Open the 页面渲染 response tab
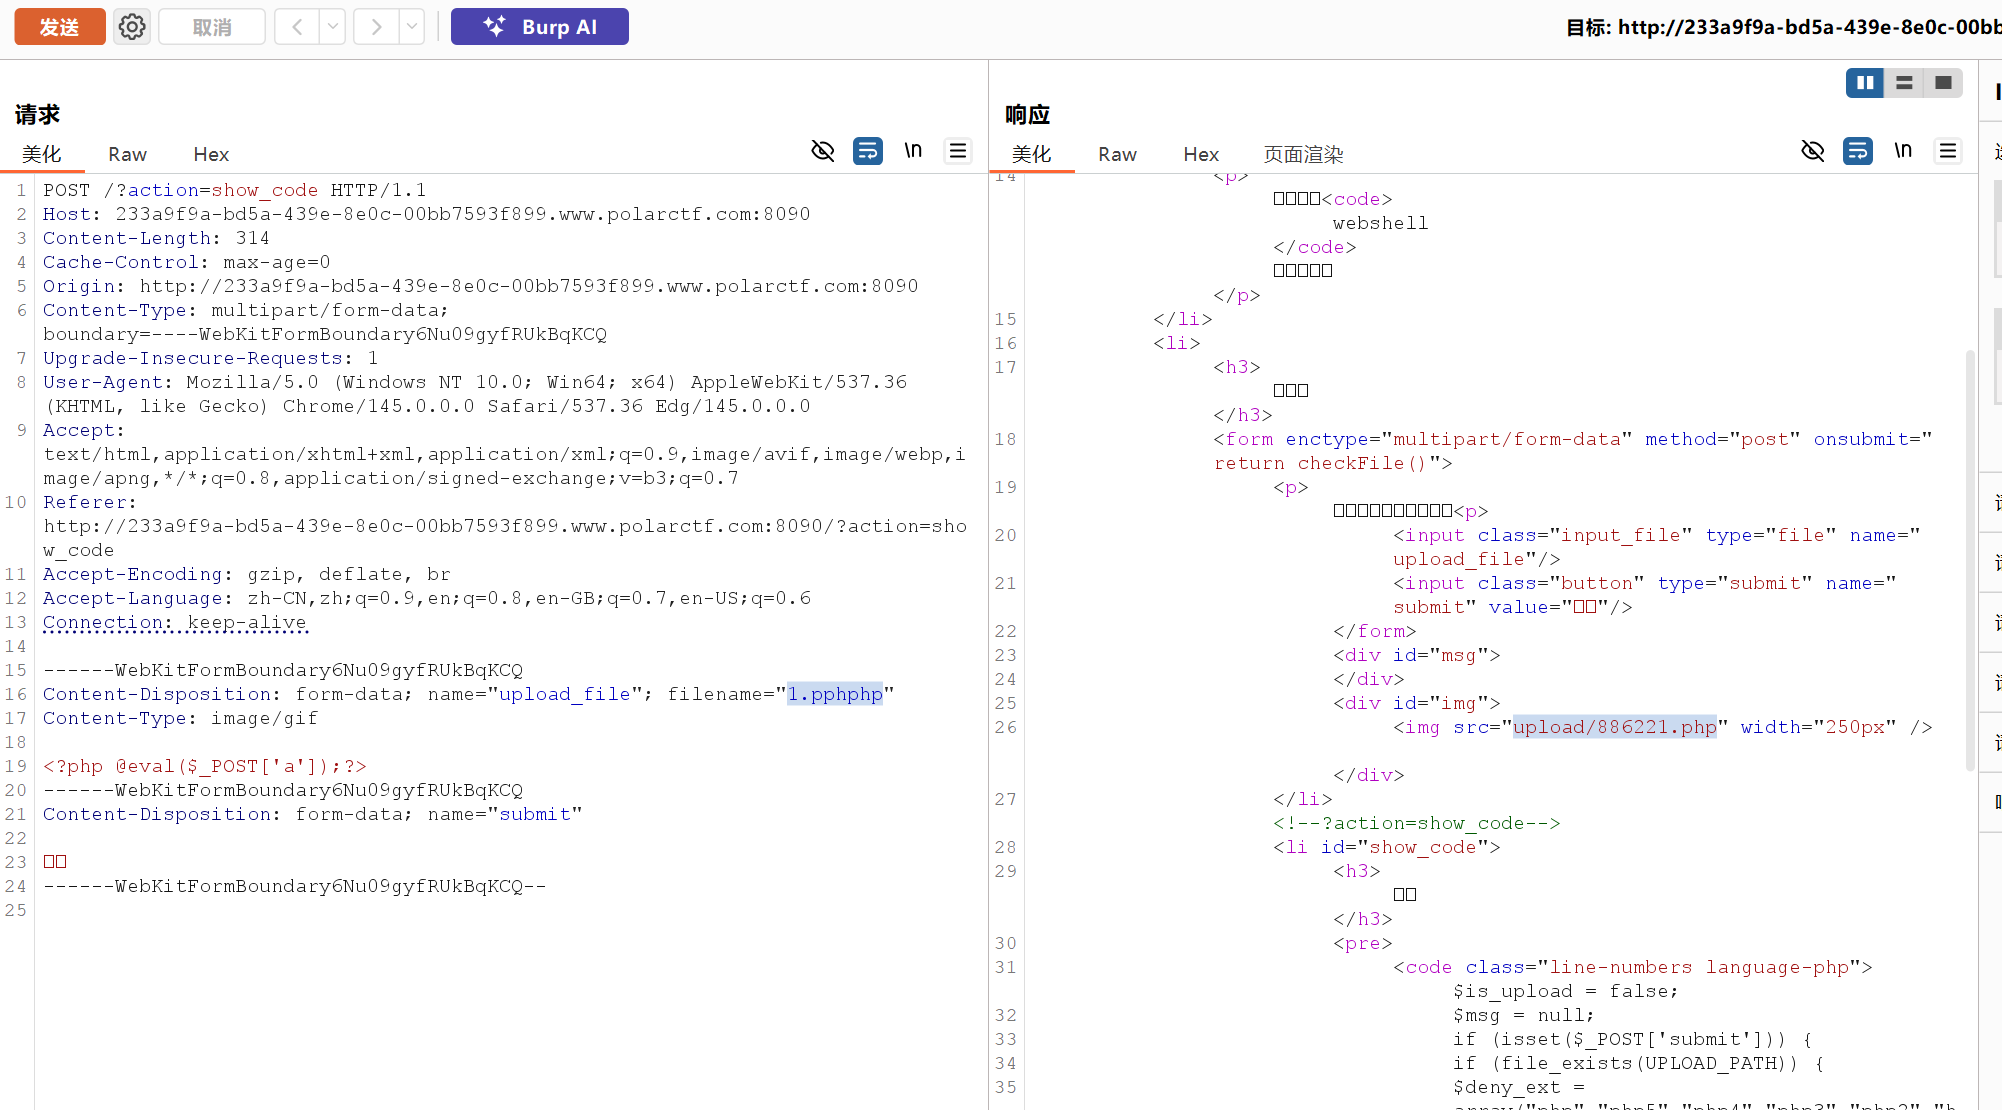This screenshot has width=2002, height=1110. coord(1303,154)
